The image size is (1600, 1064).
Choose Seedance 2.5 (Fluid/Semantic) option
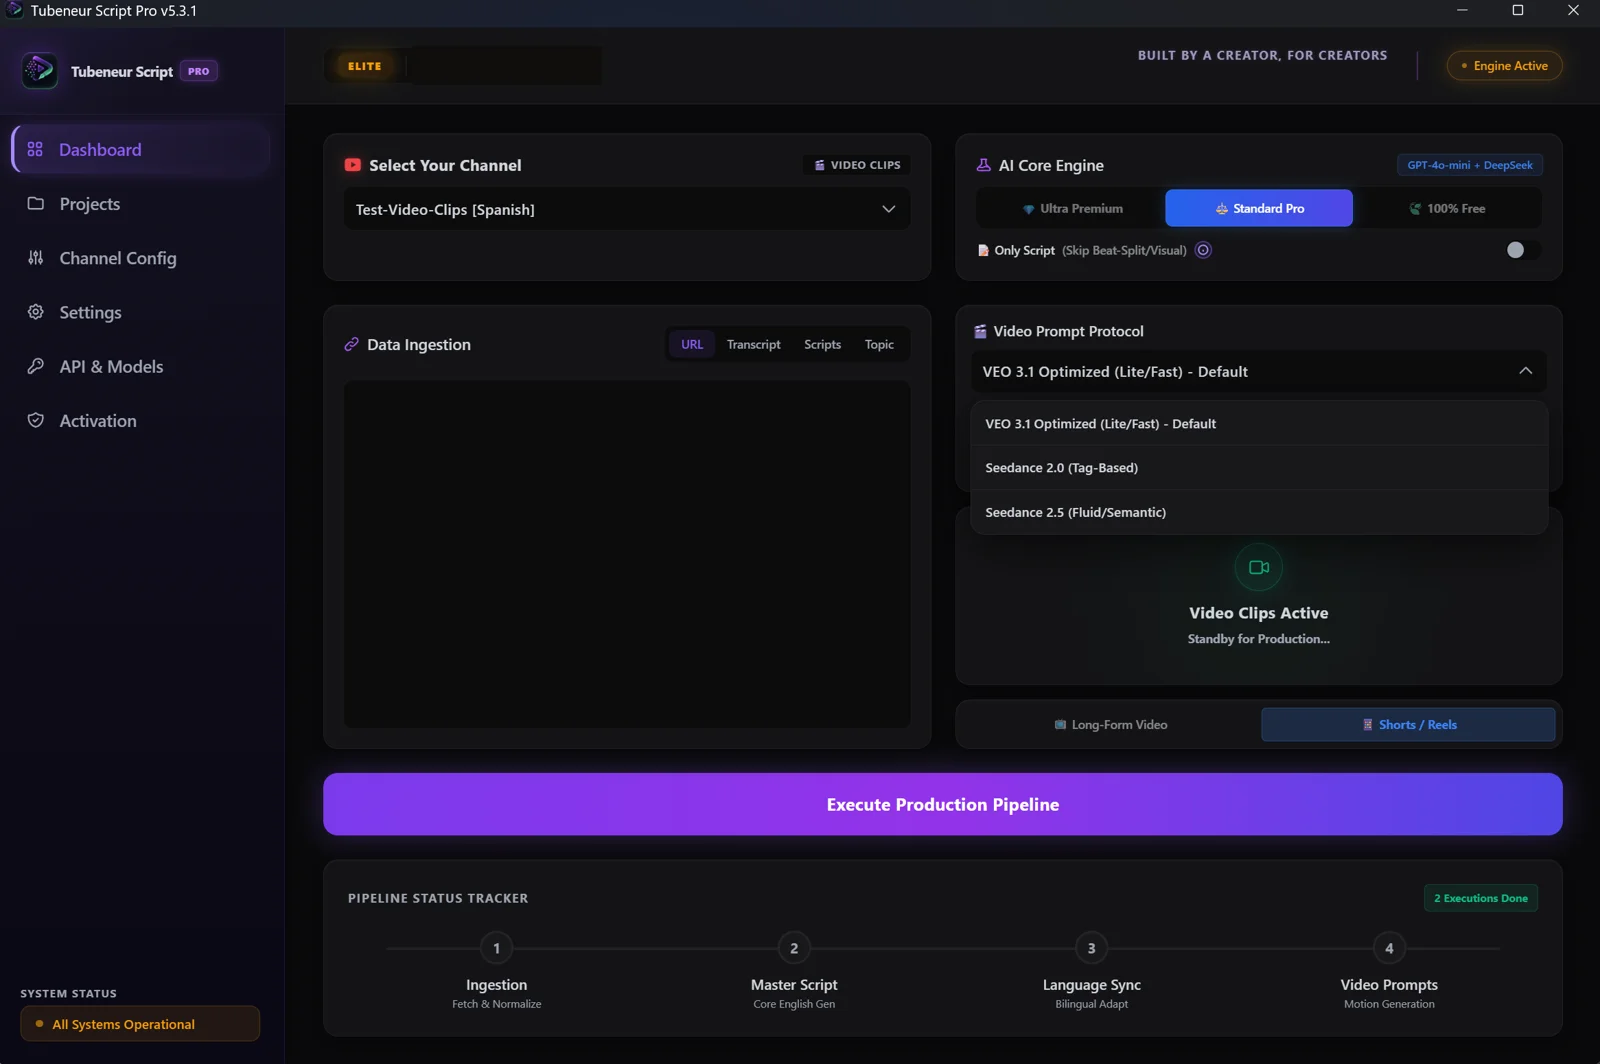[1259, 512]
